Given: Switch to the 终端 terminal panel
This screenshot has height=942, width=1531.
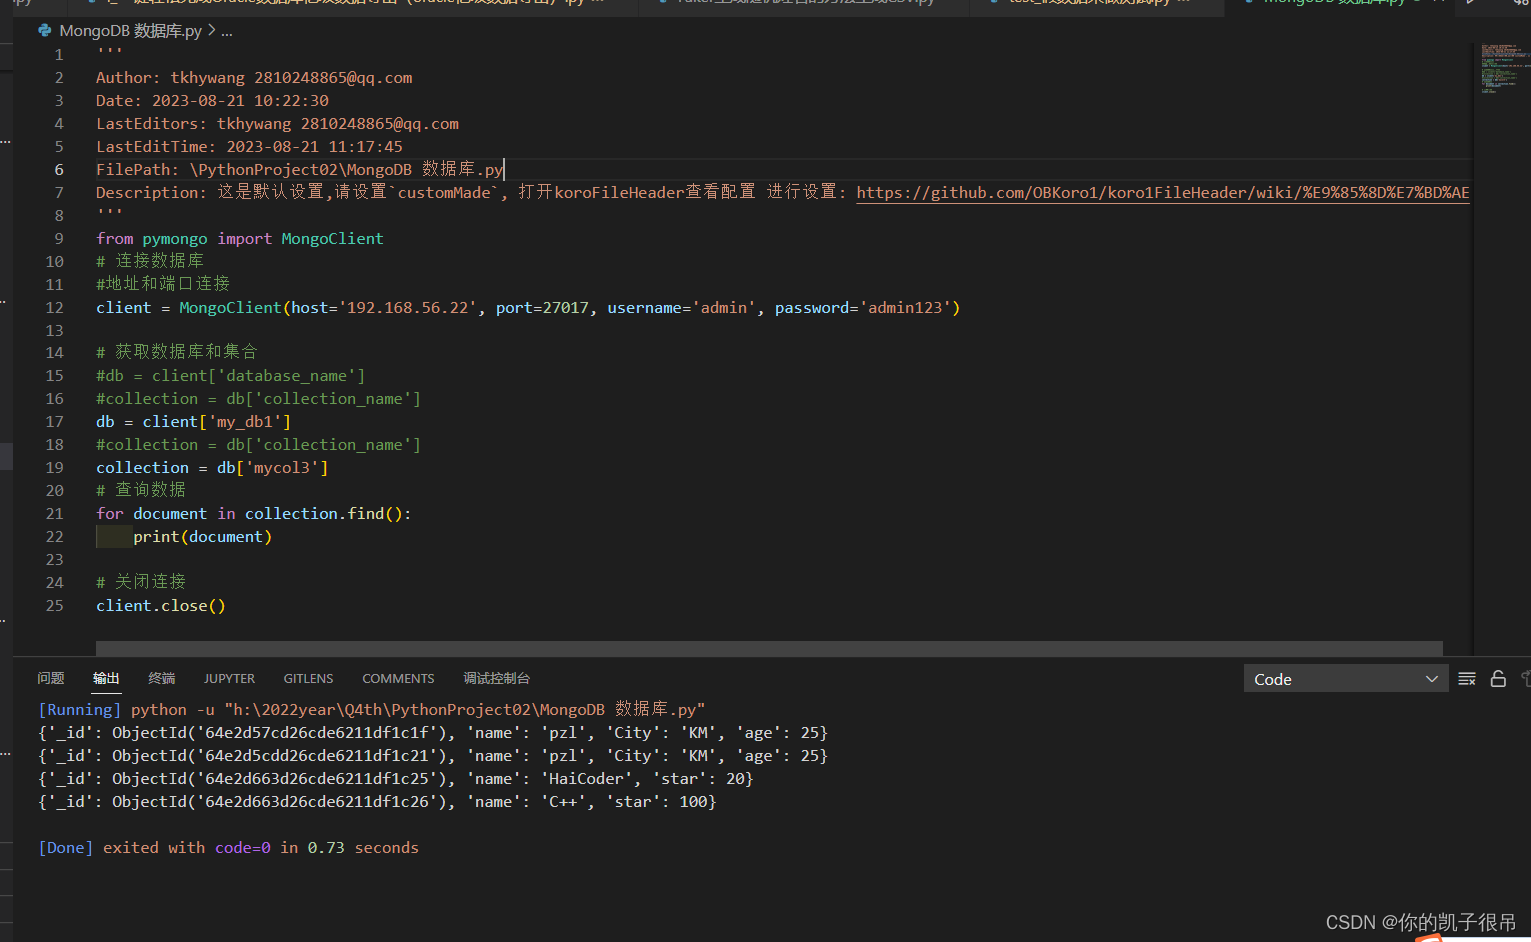Looking at the screenshot, I should point(161,678).
